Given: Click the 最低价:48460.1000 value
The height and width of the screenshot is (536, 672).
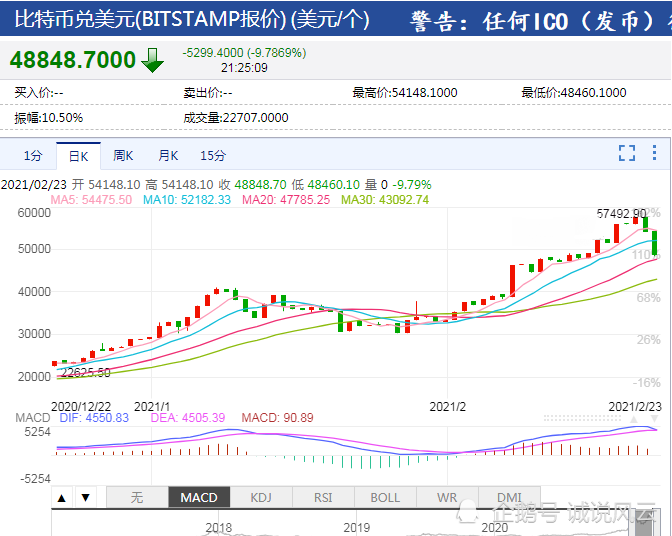Looking at the screenshot, I should [573, 93].
